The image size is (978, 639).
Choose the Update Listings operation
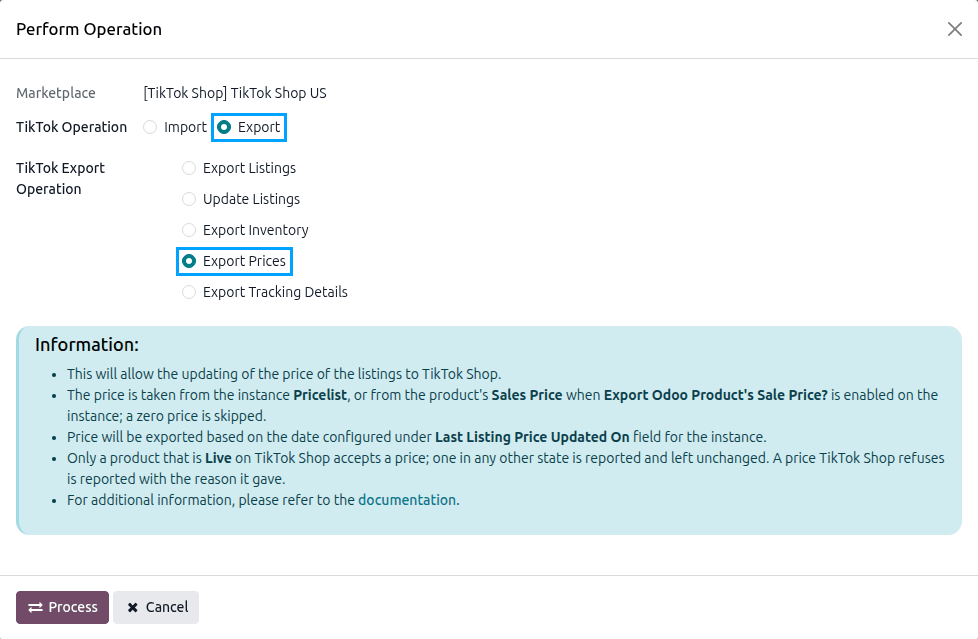pos(188,199)
